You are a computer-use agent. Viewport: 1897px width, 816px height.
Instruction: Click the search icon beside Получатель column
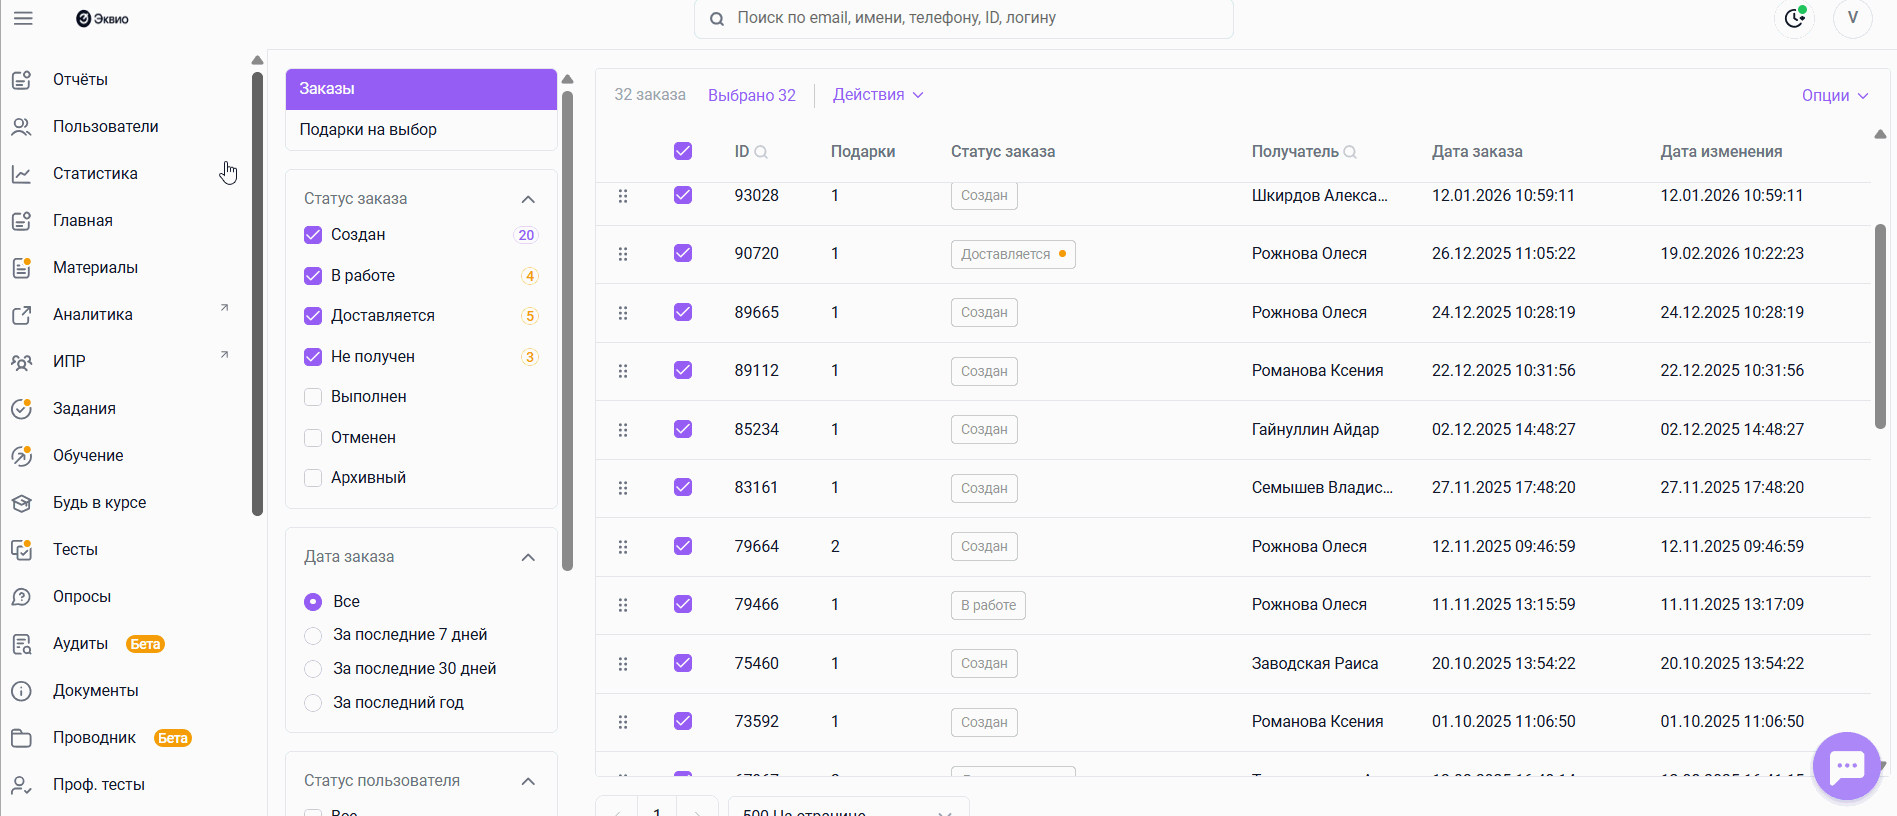pos(1350,152)
